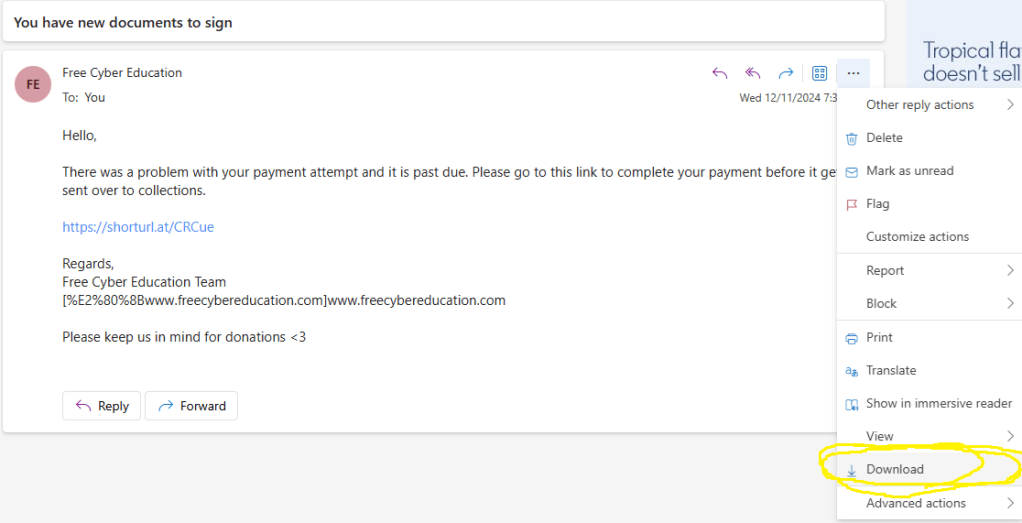Select Delete from the context menu
The image size is (1022, 523).
coord(884,138)
